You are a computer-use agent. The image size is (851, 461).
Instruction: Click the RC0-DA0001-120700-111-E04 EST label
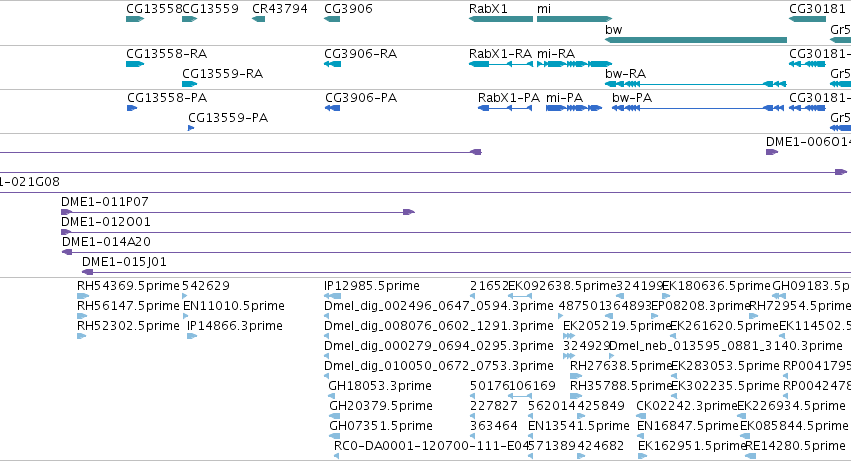(431, 447)
